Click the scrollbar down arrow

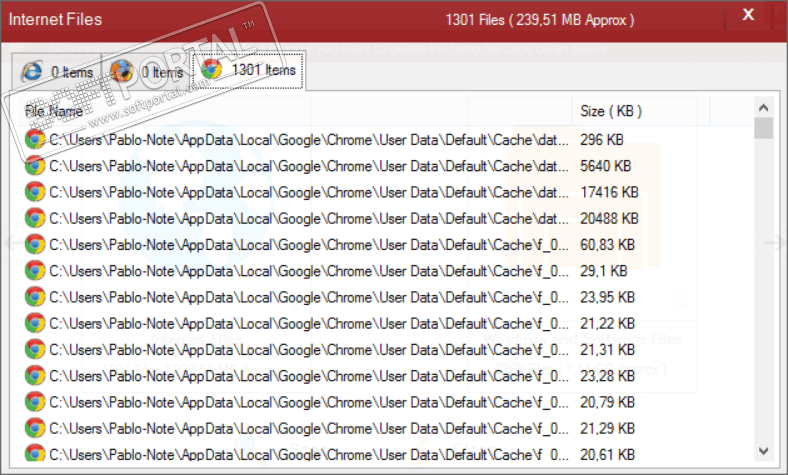763,451
